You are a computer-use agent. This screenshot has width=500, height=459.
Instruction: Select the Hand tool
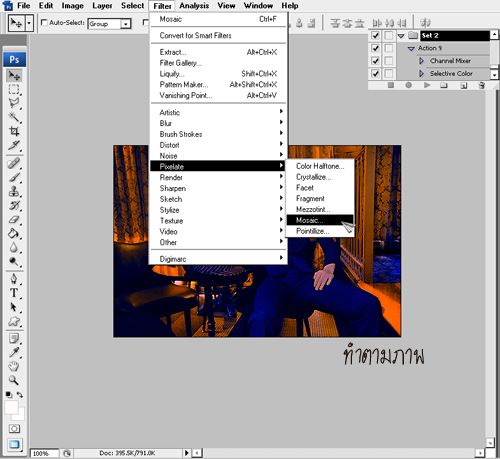coord(14,366)
